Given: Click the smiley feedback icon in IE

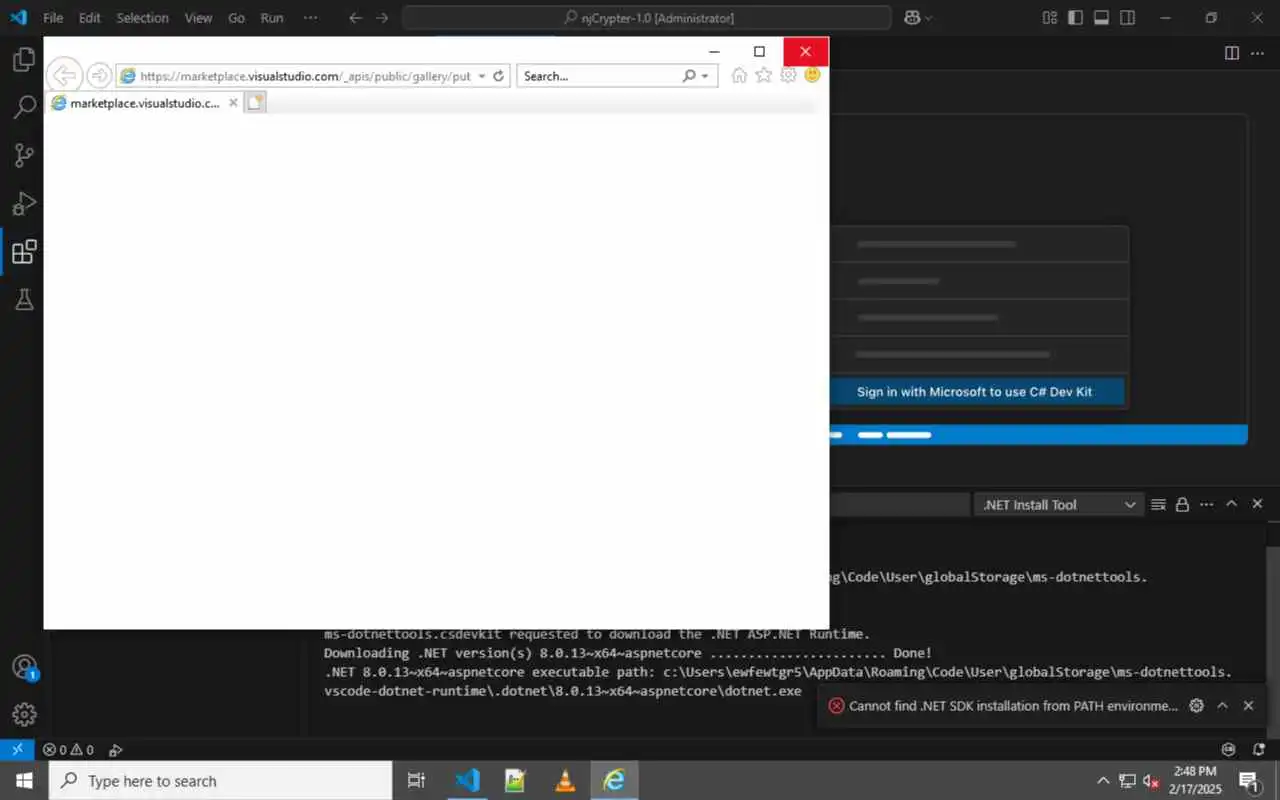Looking at the screenshot, I should [x=812, y=75].
